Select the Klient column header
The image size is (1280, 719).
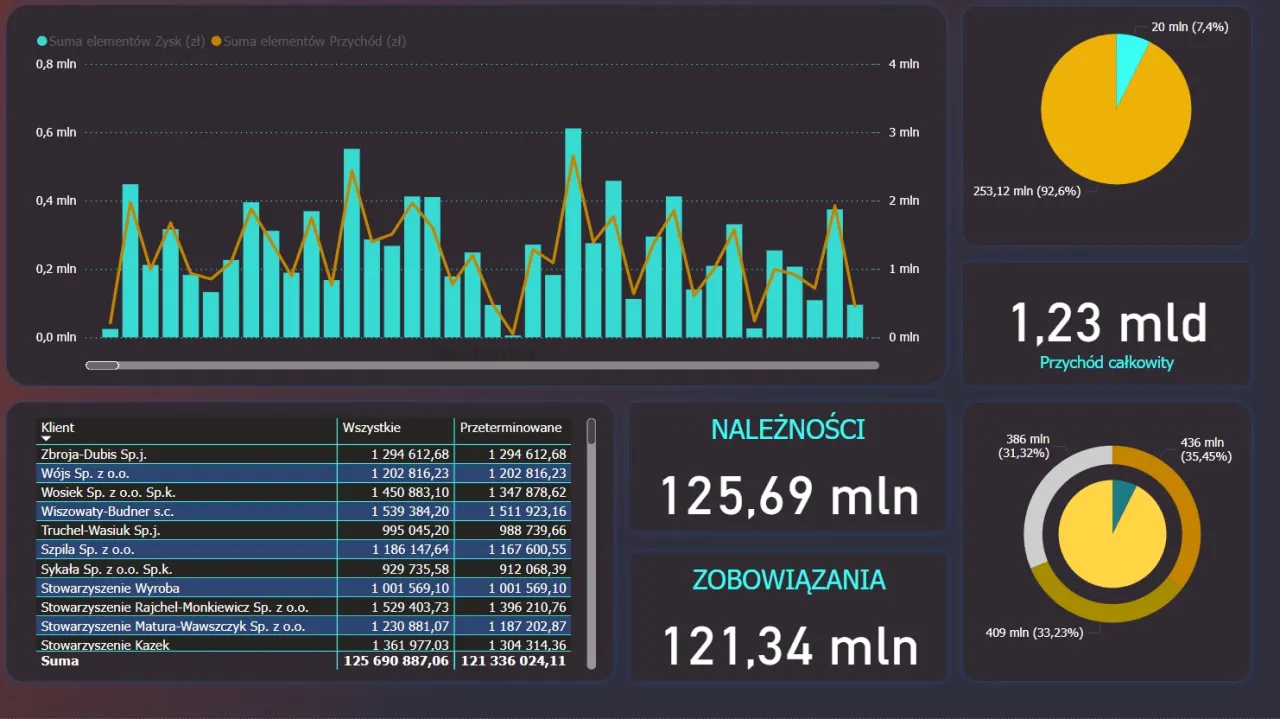coord(57,427)
